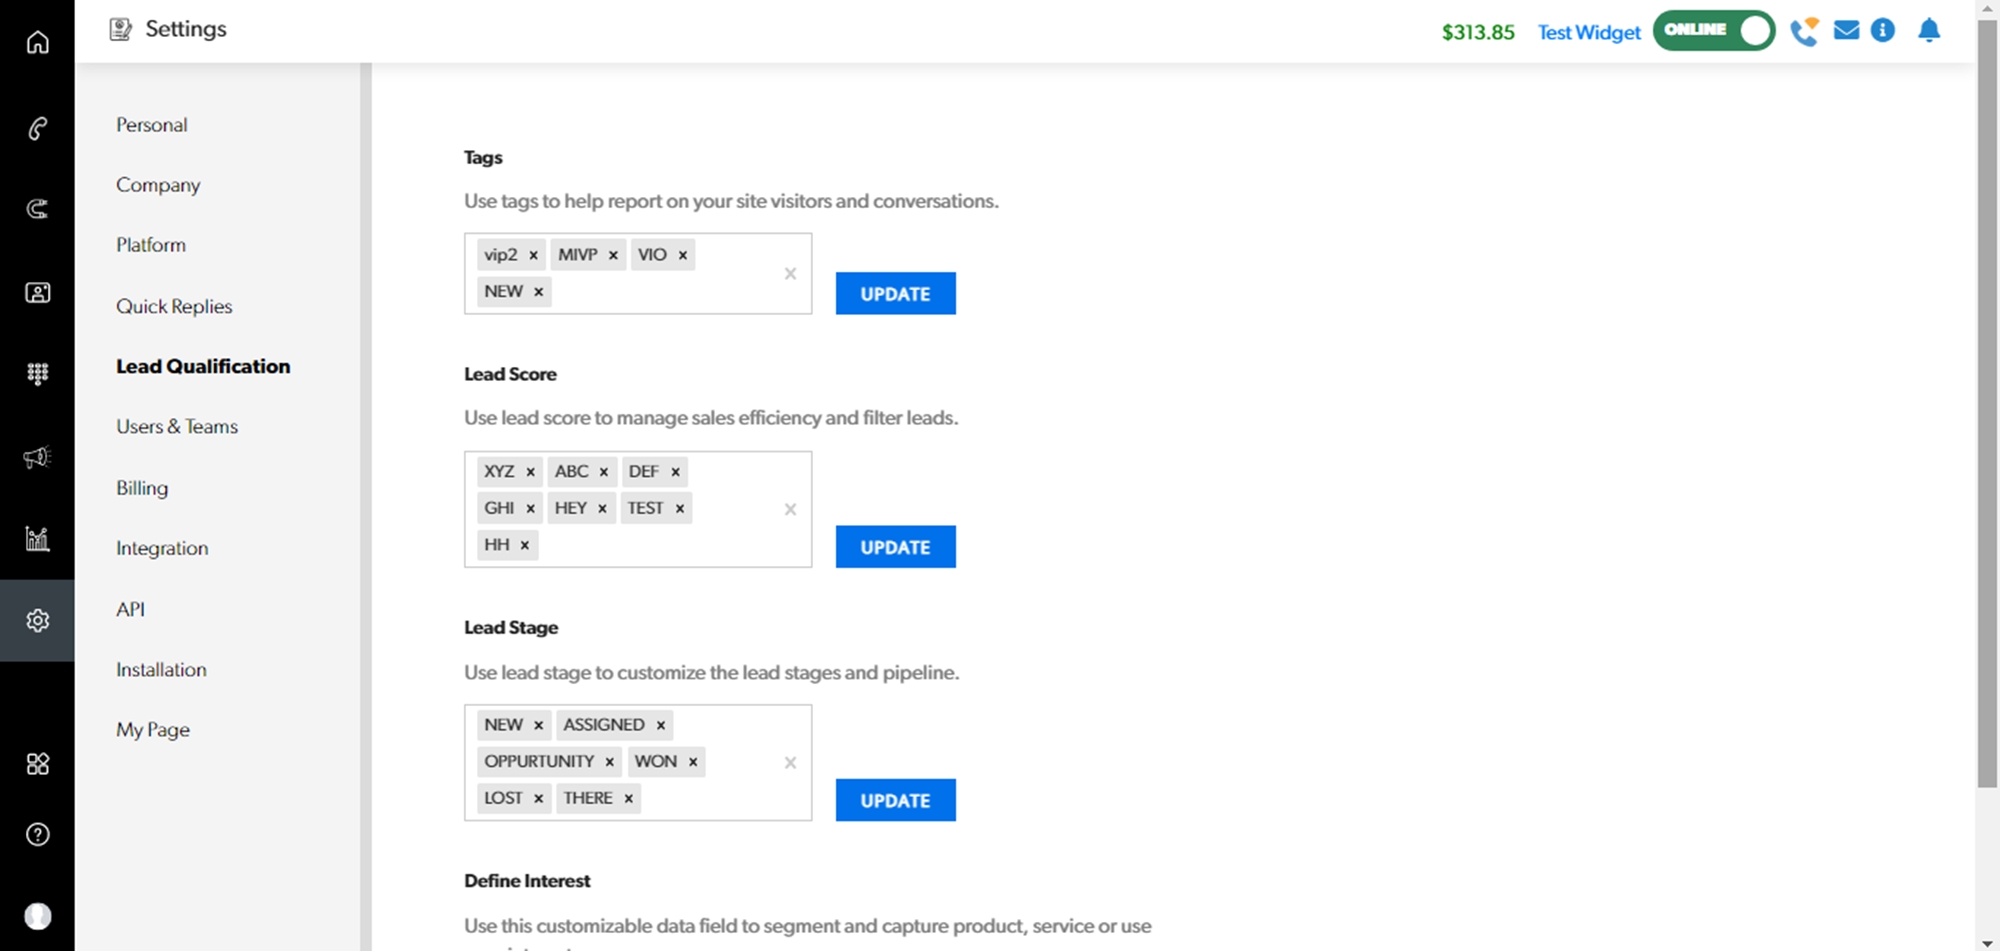Toggle the ONLINE status switch
2000x951 pixels.
click(x=1714, y=31)
